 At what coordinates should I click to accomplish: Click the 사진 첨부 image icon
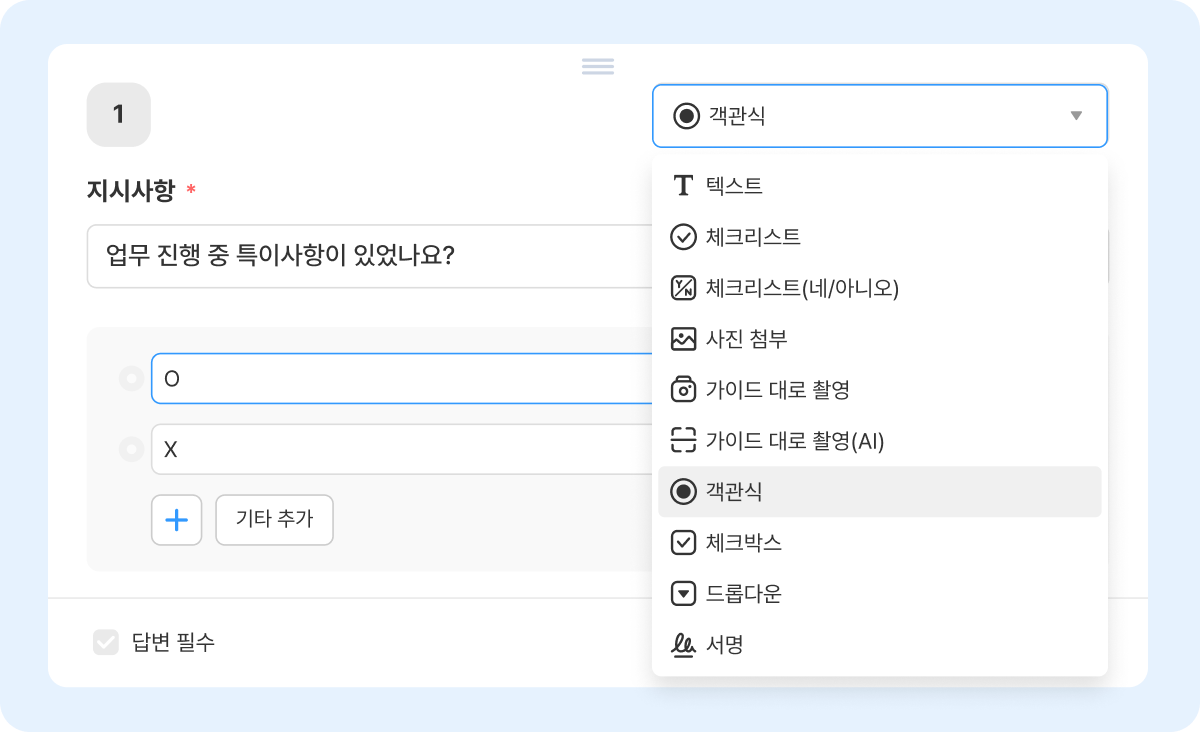point(683,339)
